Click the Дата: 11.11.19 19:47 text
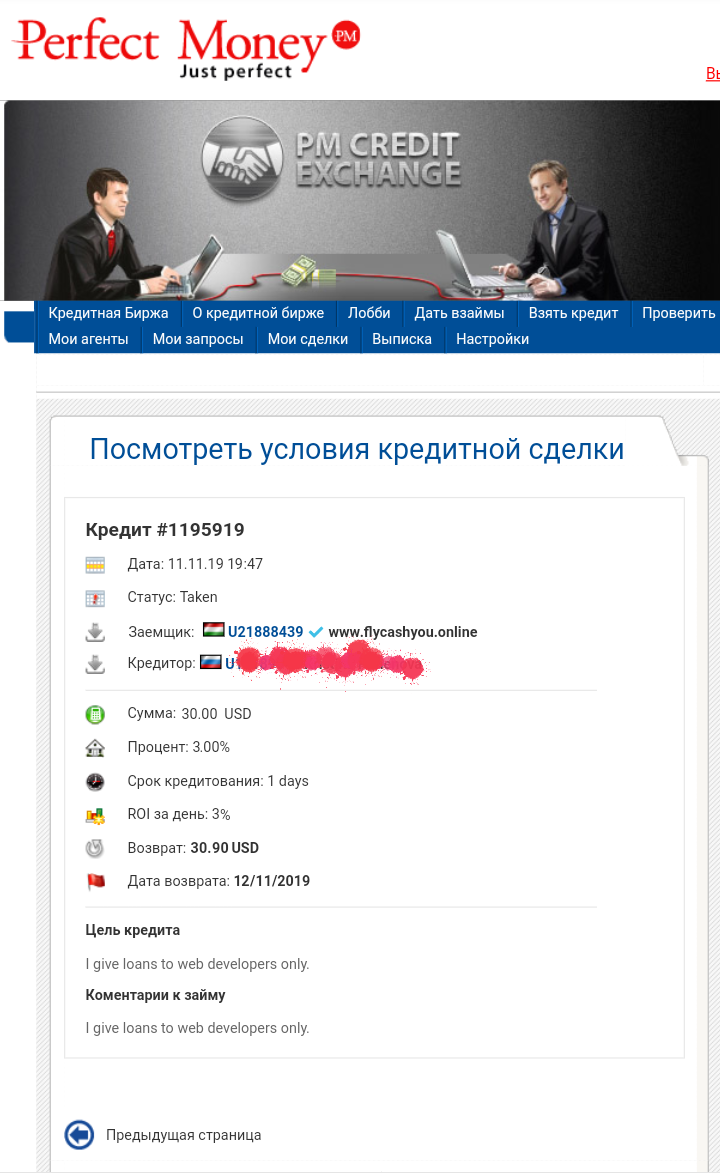Viewport: 720px width, 1174px height. (195, 564)
